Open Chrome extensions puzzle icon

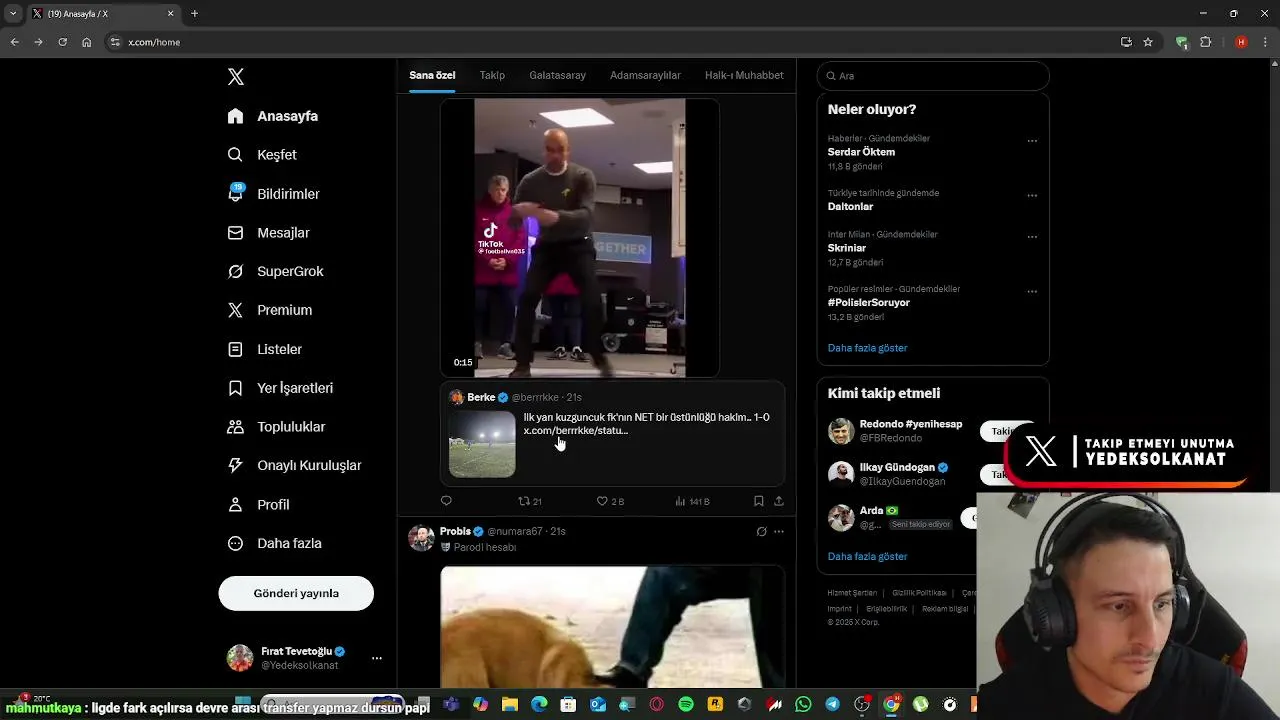tap(1205, 42)
